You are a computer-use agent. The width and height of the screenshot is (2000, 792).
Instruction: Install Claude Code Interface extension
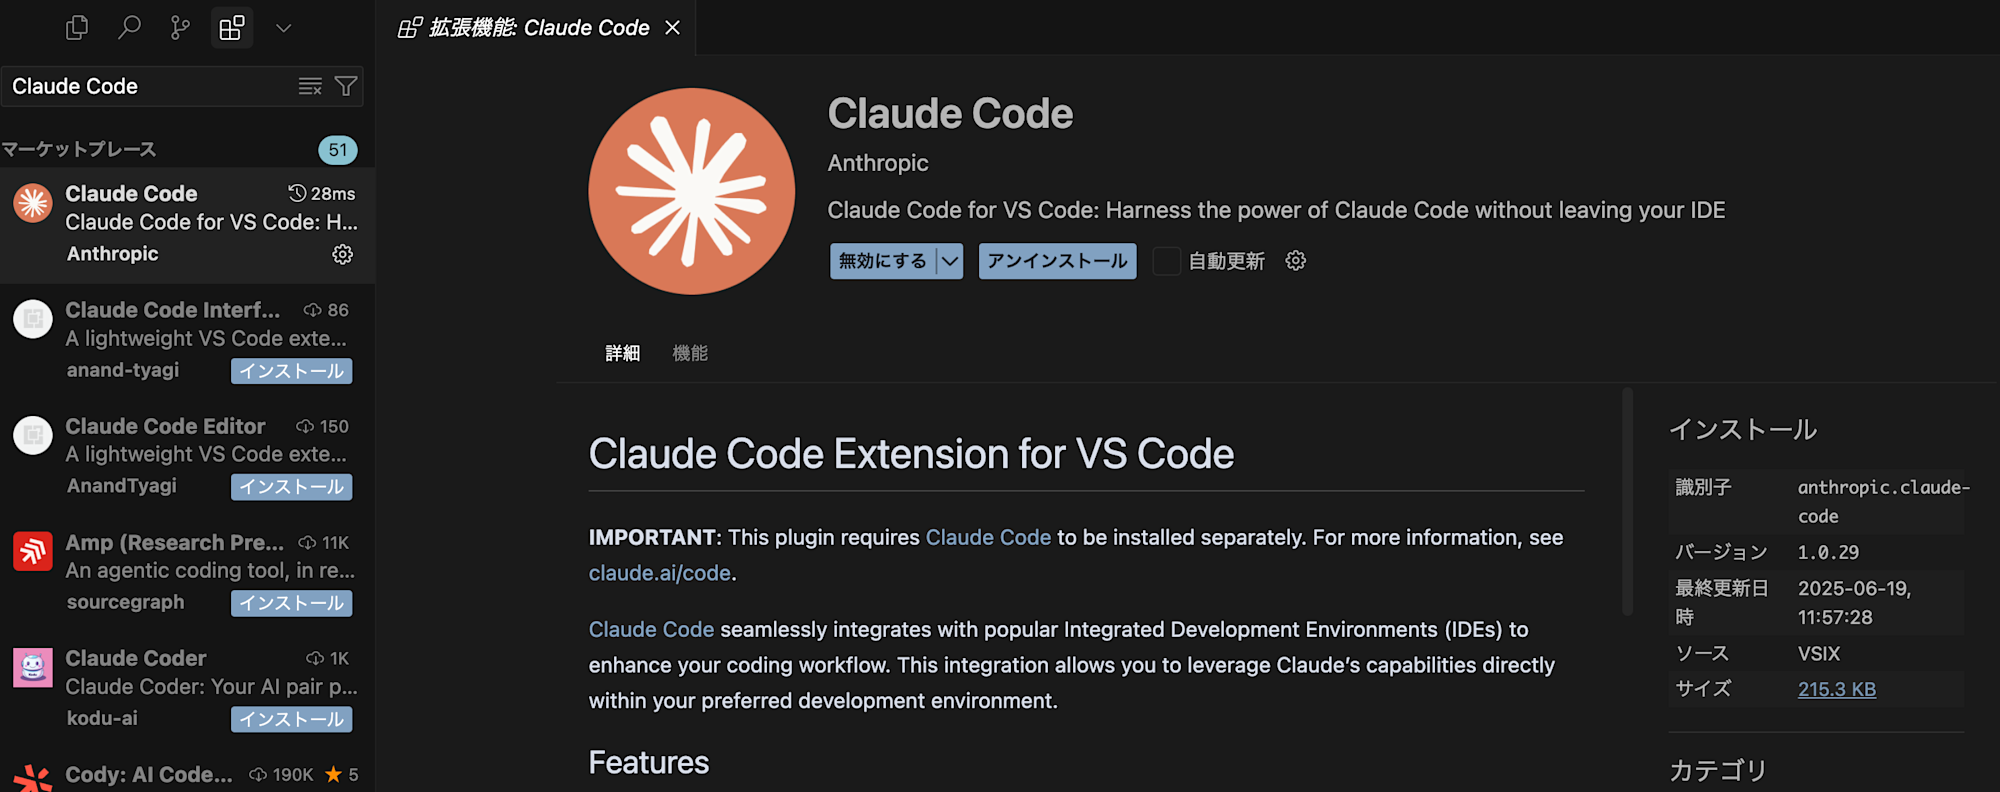click(x=292, y=371)
